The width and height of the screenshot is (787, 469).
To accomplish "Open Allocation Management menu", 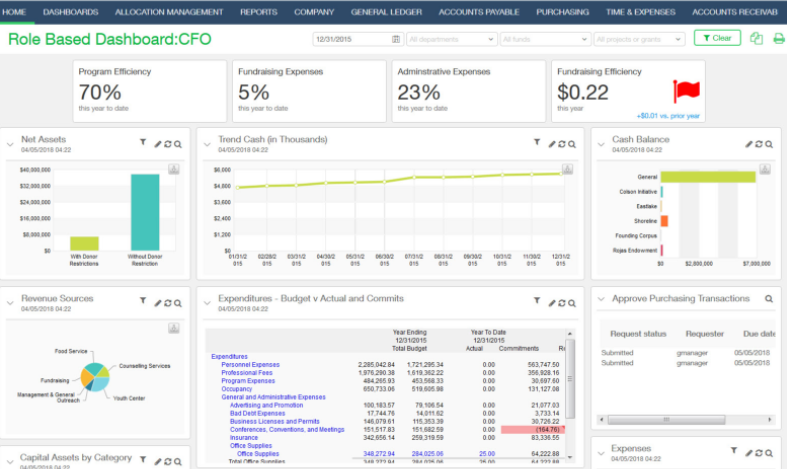I will 169,12.
